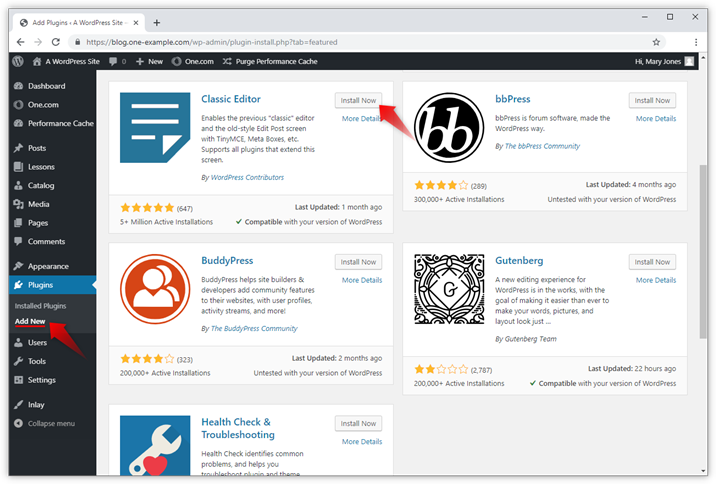
Task: Open the Chrome three-dot menu
Action: coord(696,42)
